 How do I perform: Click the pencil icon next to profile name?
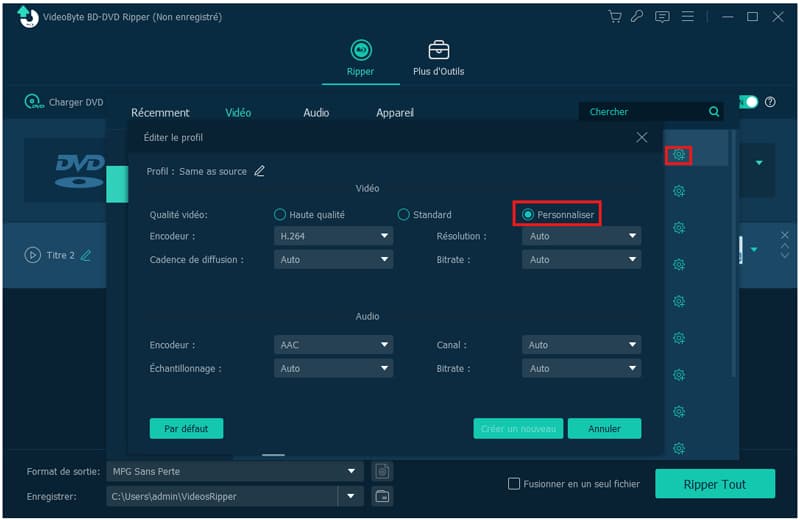click(260, 171)
